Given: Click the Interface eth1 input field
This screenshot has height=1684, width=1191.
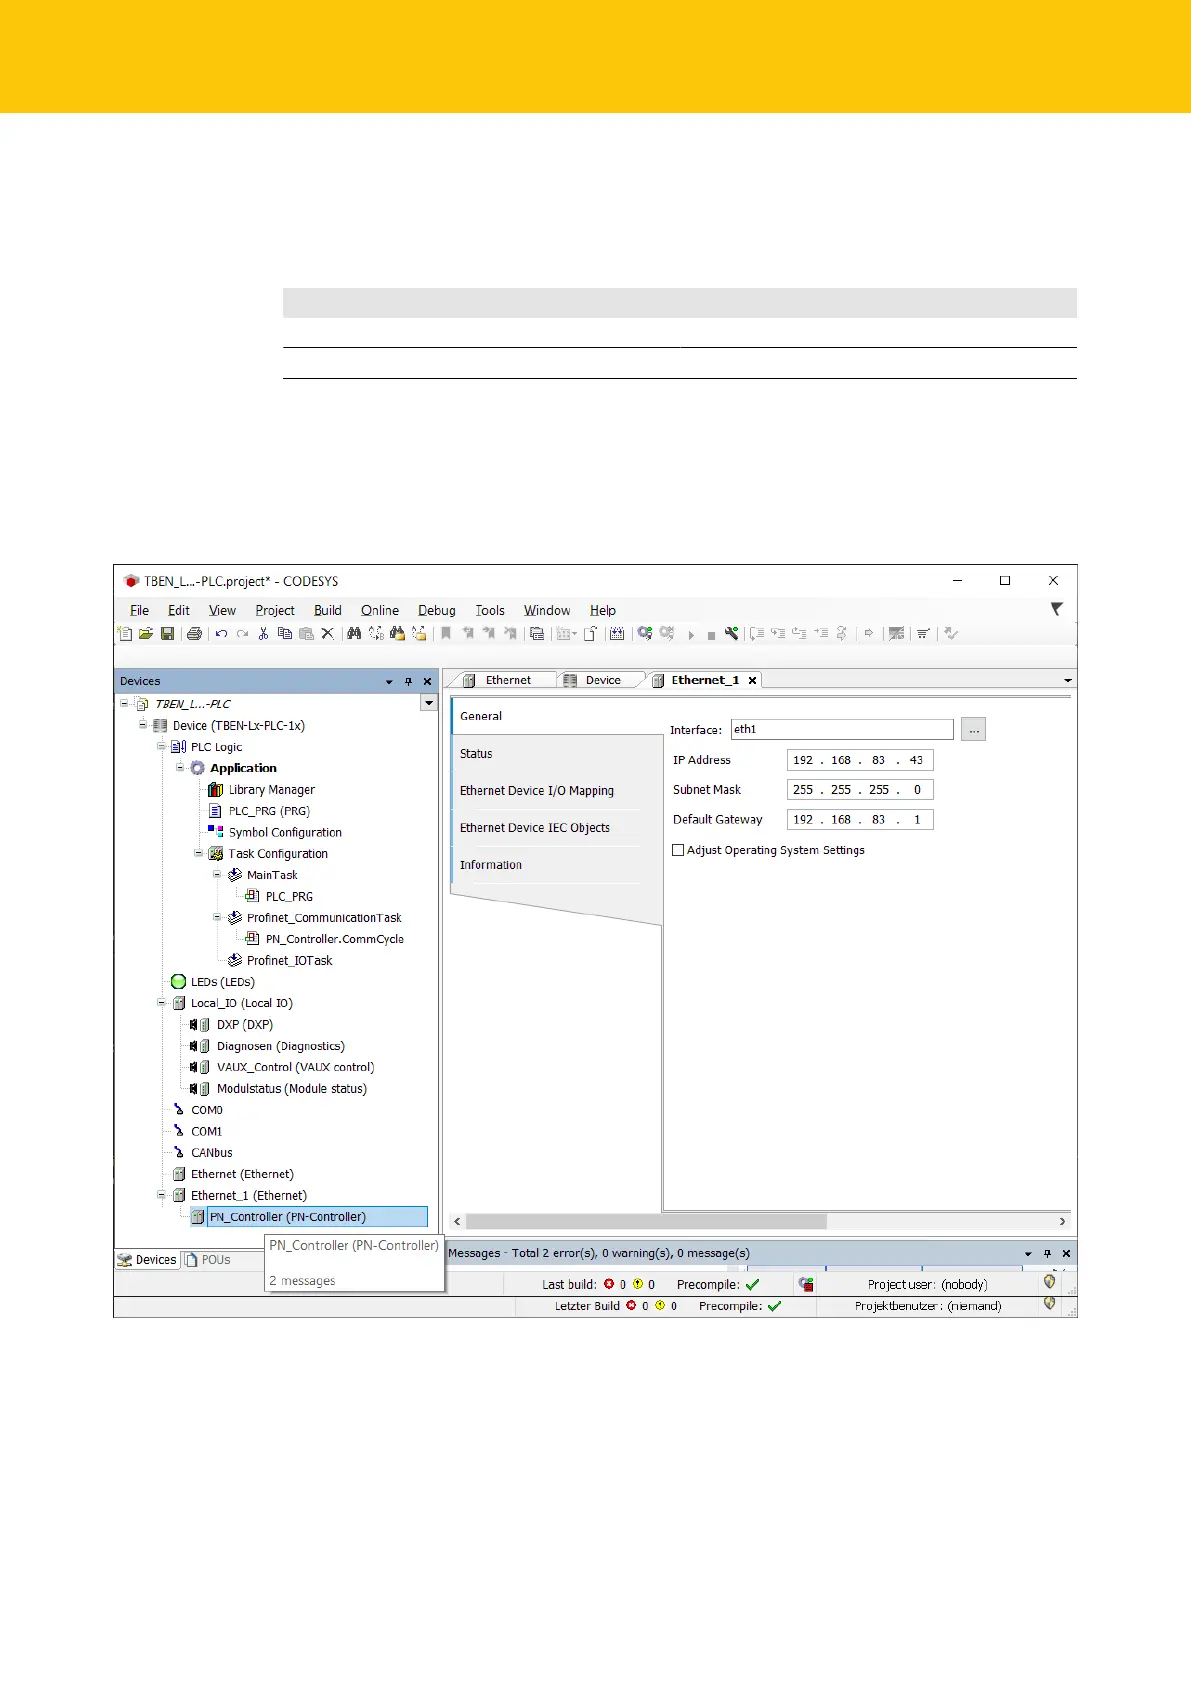Looking at the screenshot, I should [x=842, y=730].
